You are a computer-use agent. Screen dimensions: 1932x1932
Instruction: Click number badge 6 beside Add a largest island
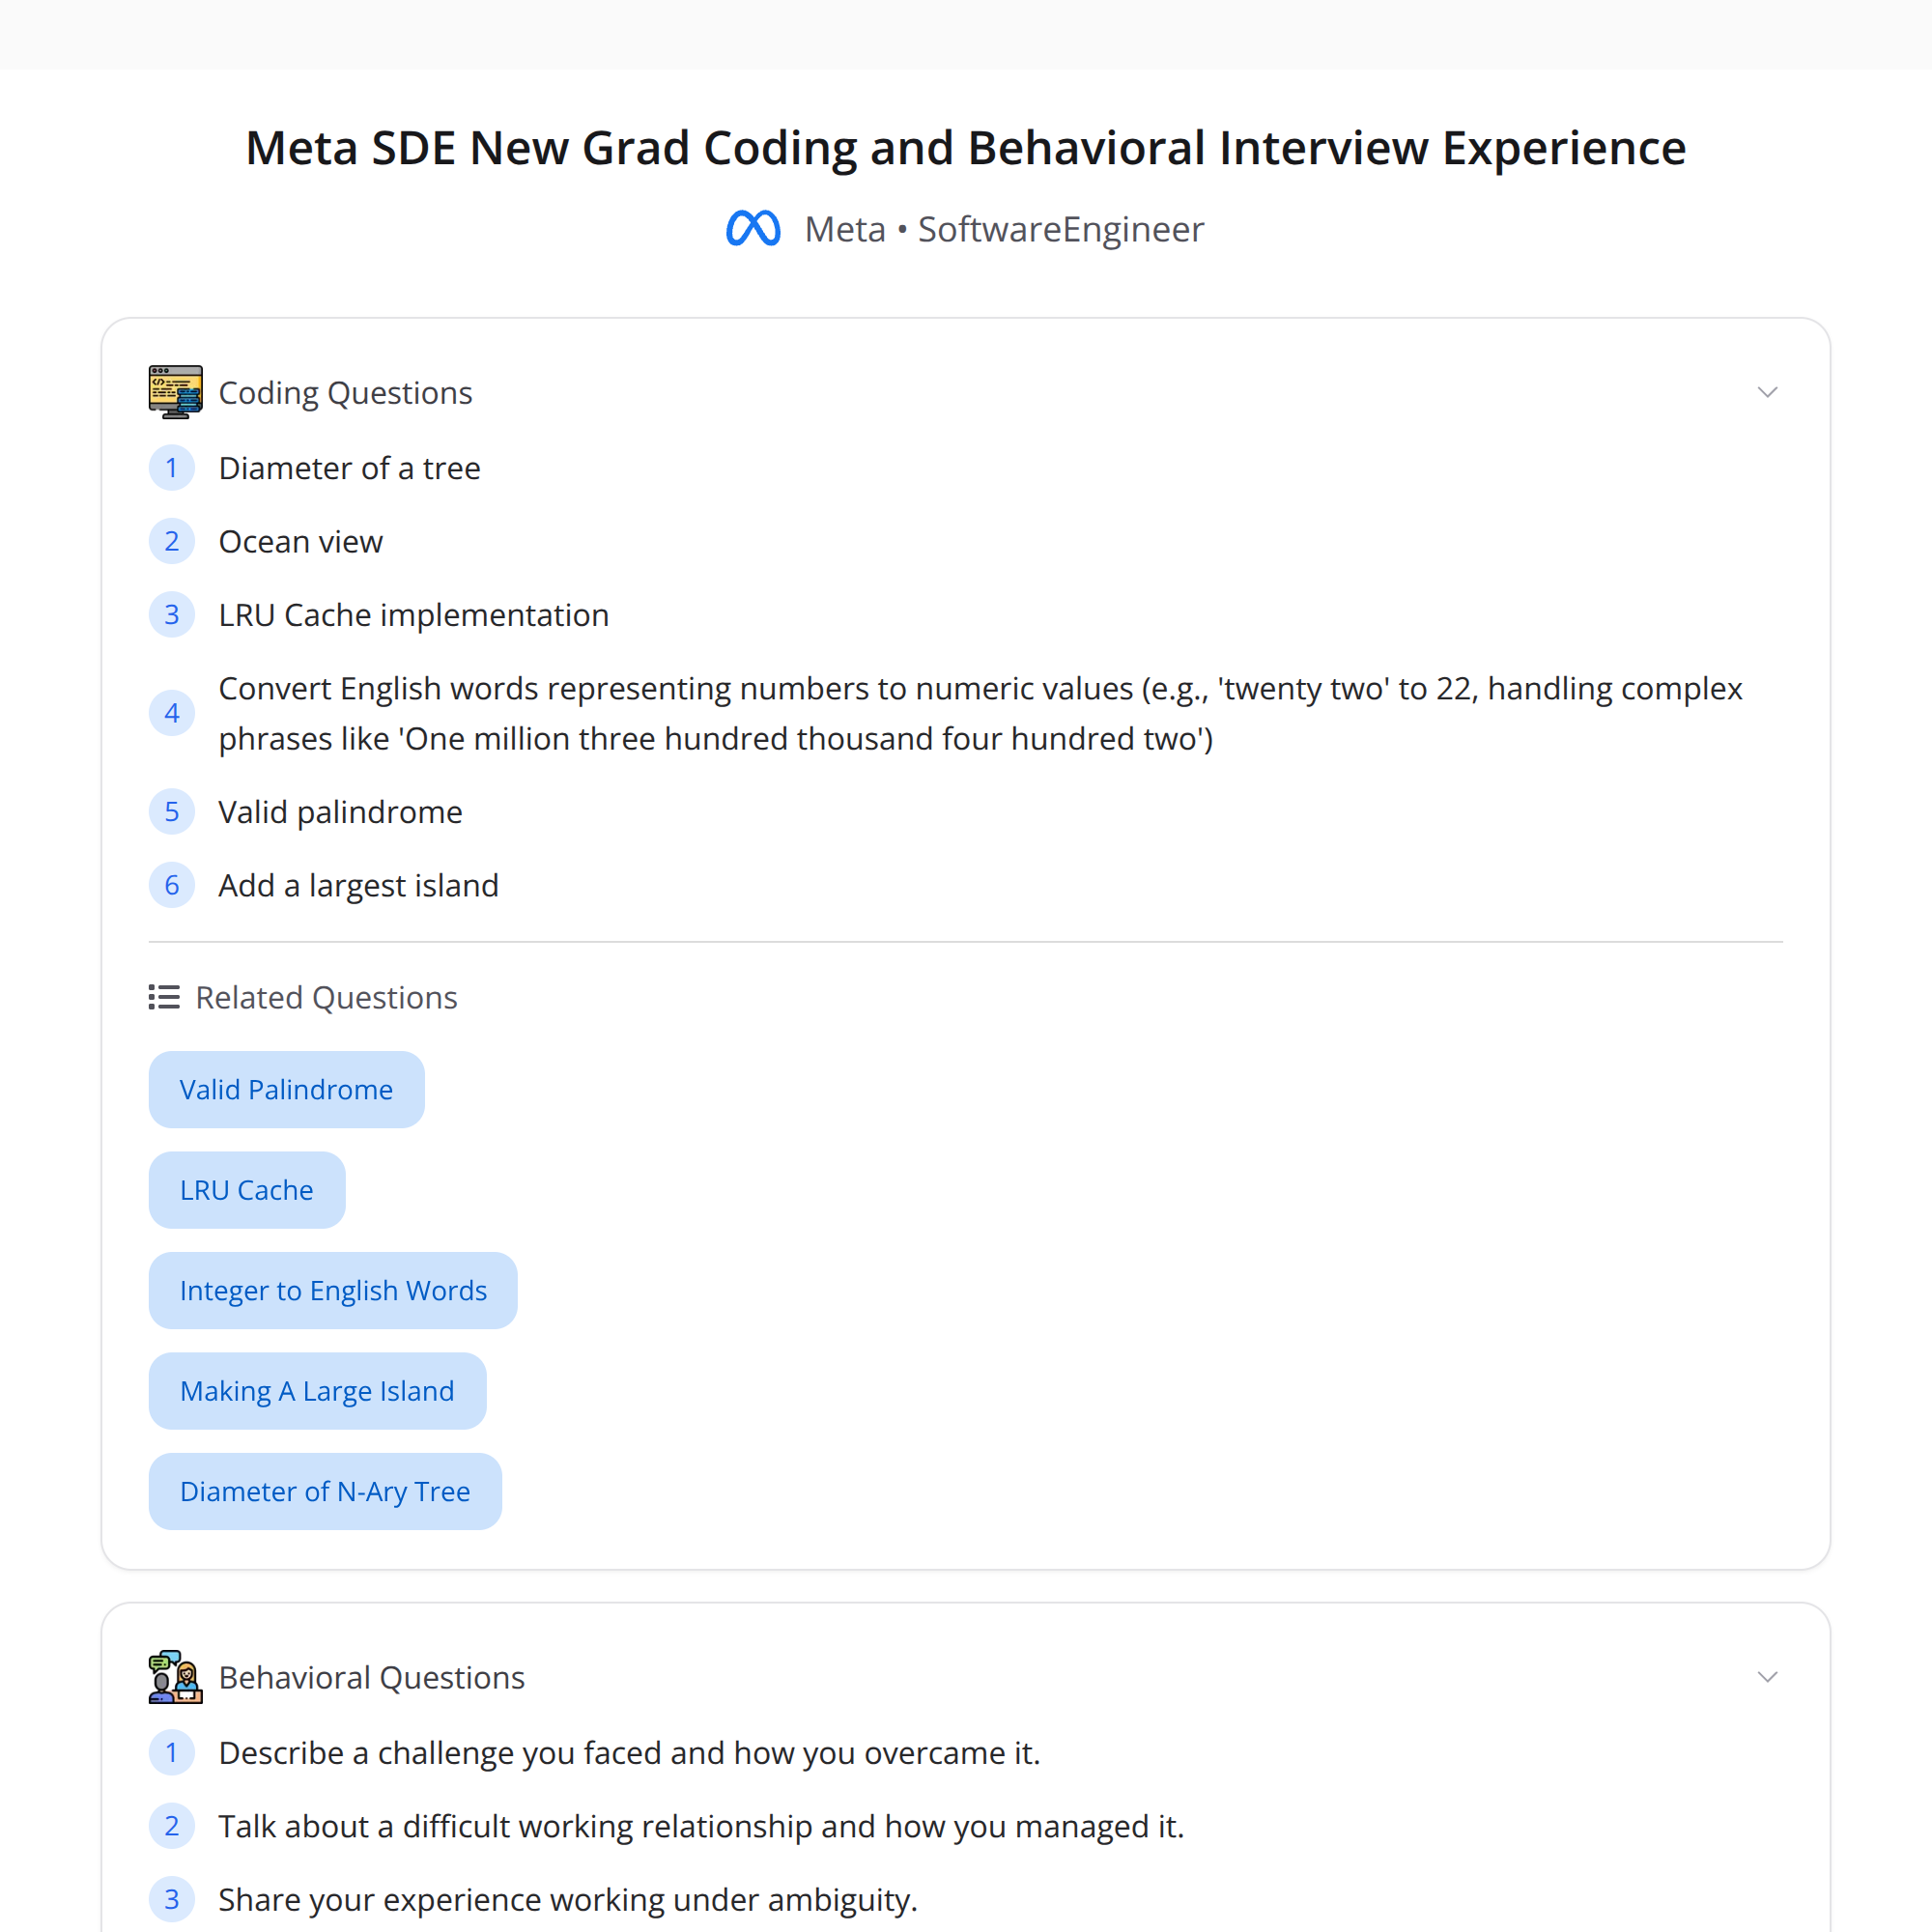coord(172,885)
